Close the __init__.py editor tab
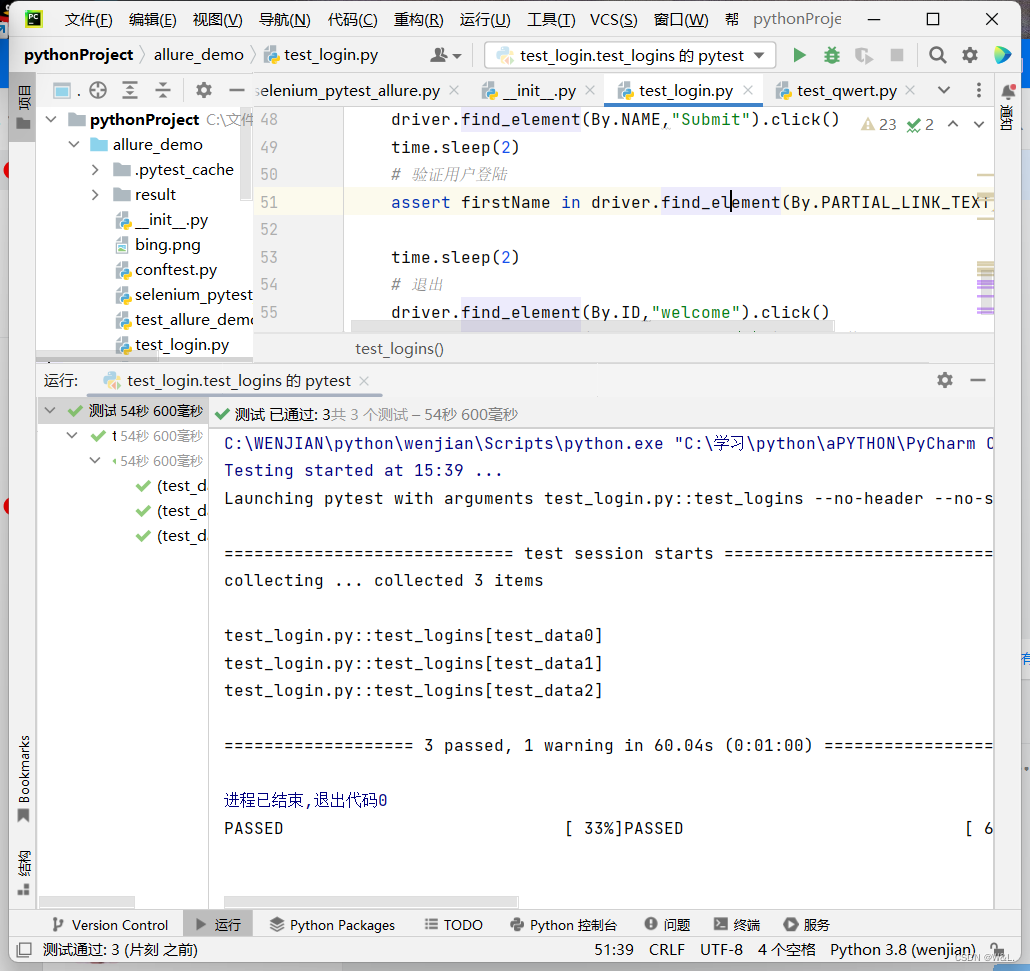This screenshot has height=971, width=1030. pos(590,91)
